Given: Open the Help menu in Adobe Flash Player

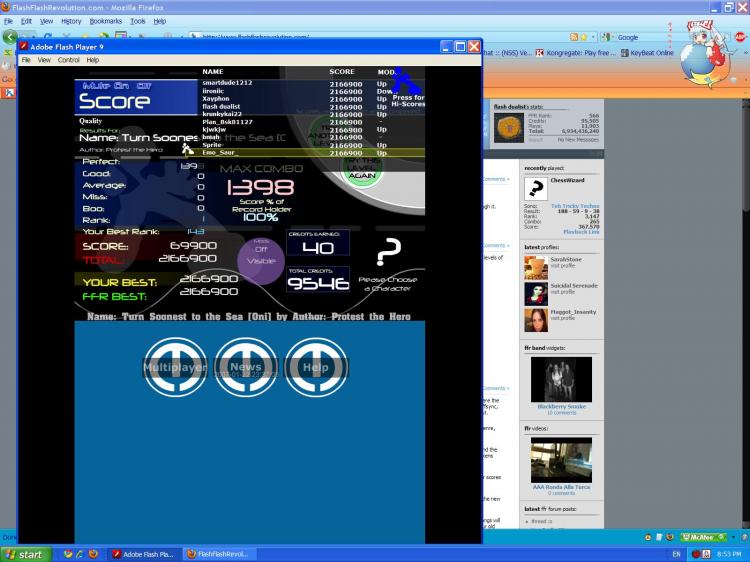Looking at the screenshot, I should (x=93, y=60).
